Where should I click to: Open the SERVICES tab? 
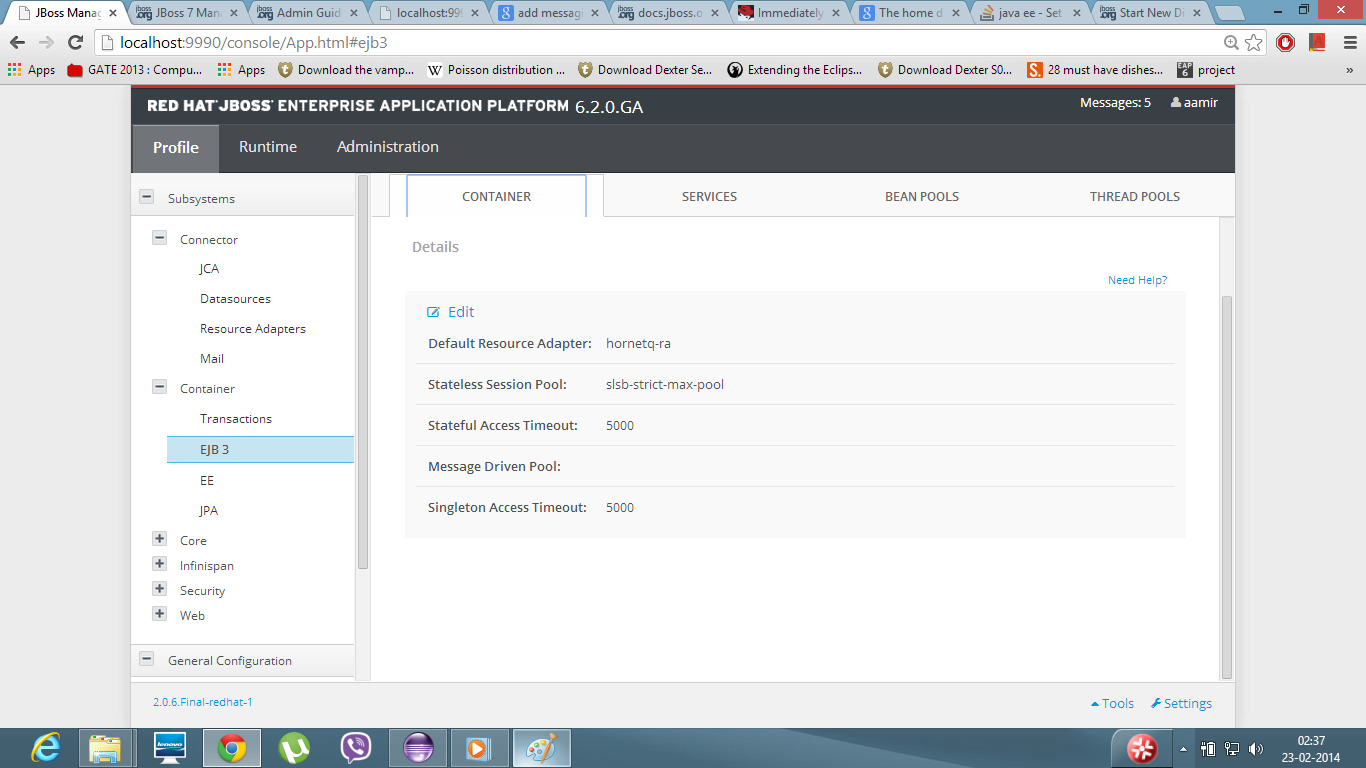click(x=710, y=196)
